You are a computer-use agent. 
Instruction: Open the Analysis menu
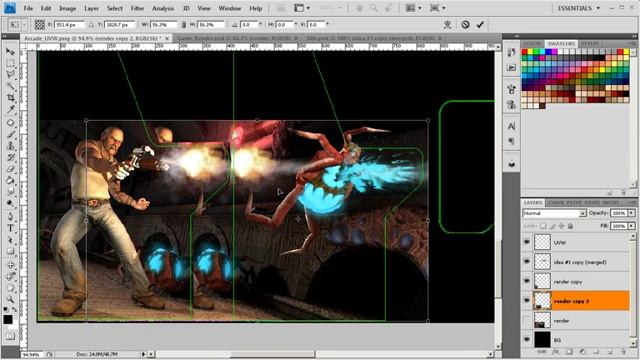[x=163, y=8]
